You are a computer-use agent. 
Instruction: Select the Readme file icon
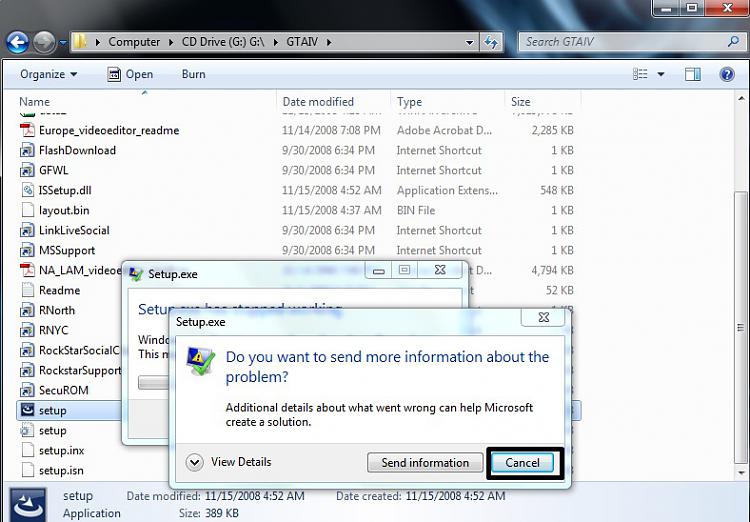[x=28, y=290]
